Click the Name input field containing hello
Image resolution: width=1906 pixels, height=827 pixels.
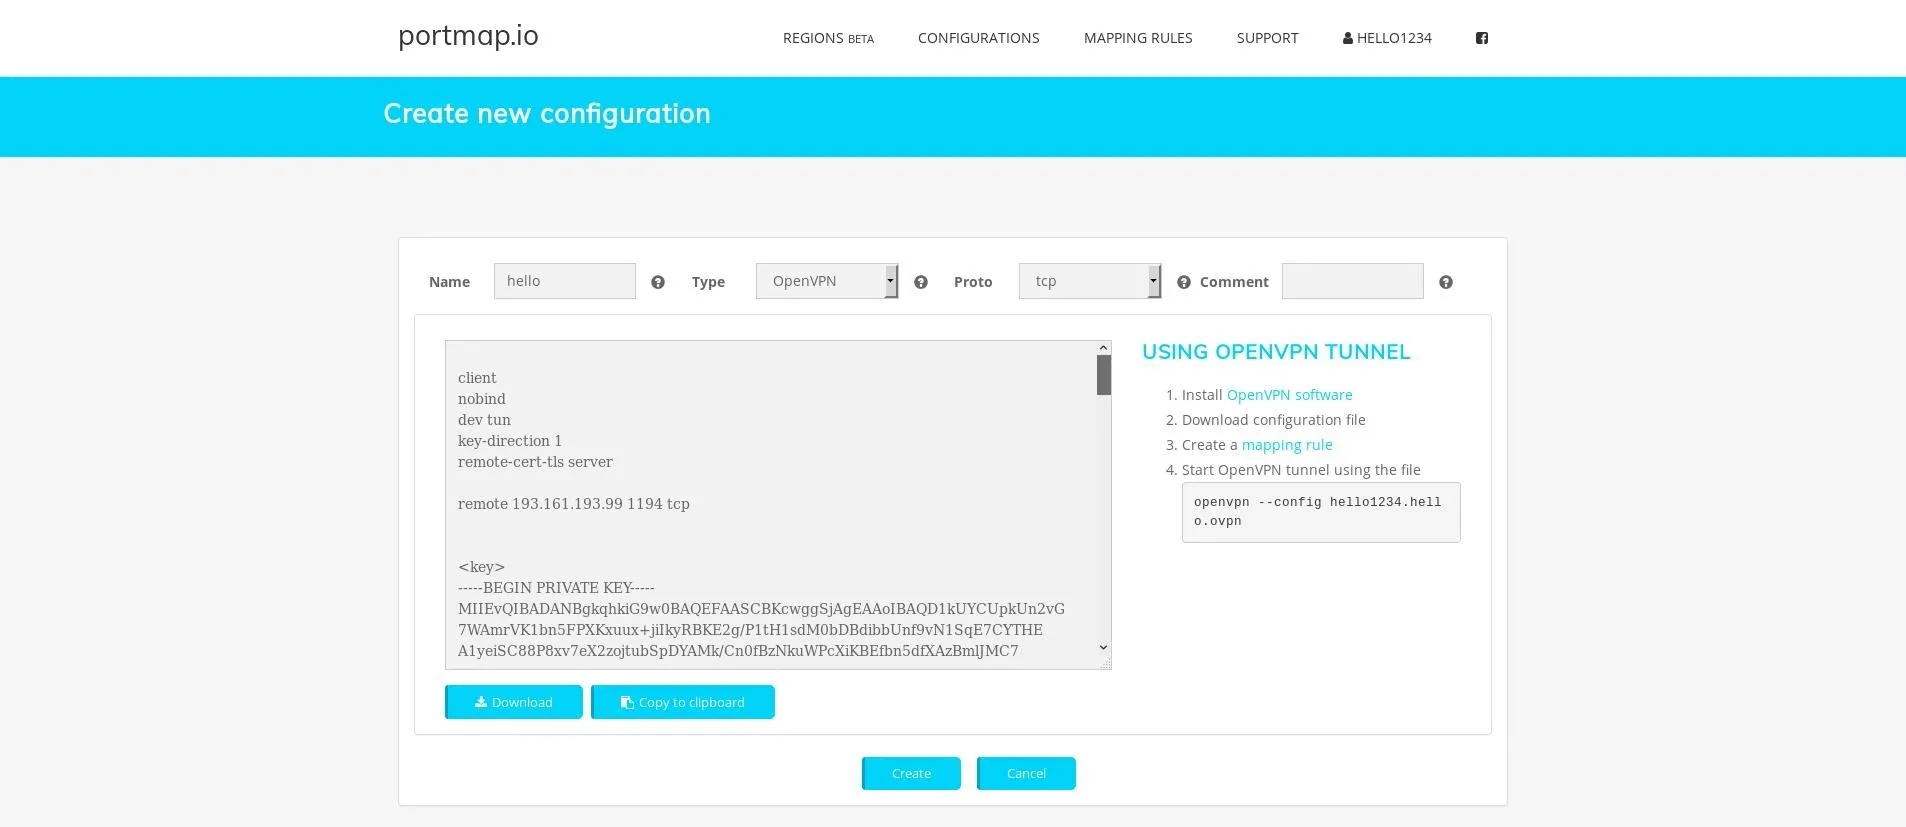[x=565, y=281]
